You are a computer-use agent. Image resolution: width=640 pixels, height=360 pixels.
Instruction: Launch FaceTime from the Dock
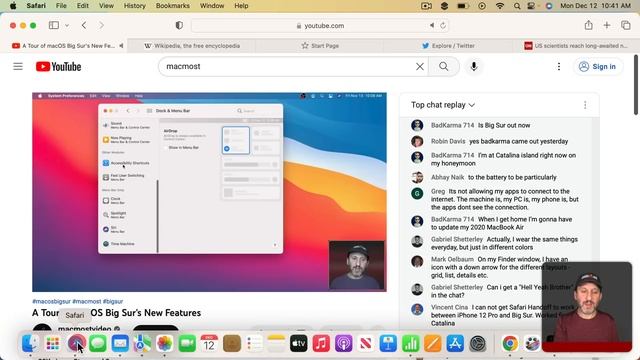click(x=187, y=343)
